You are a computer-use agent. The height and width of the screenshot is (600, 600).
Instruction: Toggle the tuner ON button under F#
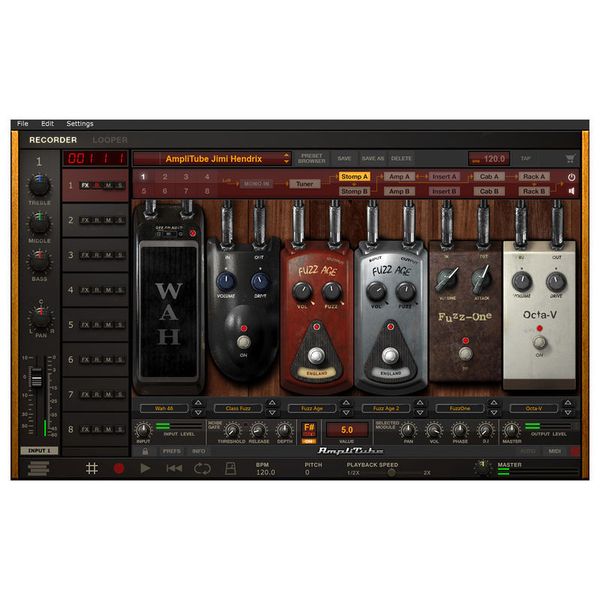309,441
